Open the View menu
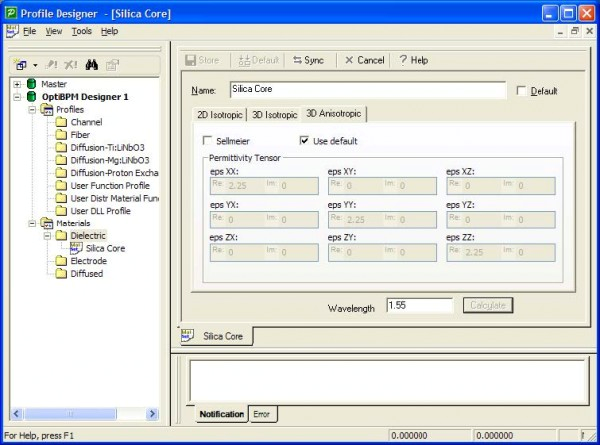Image resolution: width=600 pixels, height=445 pixels. click(54, 31)
